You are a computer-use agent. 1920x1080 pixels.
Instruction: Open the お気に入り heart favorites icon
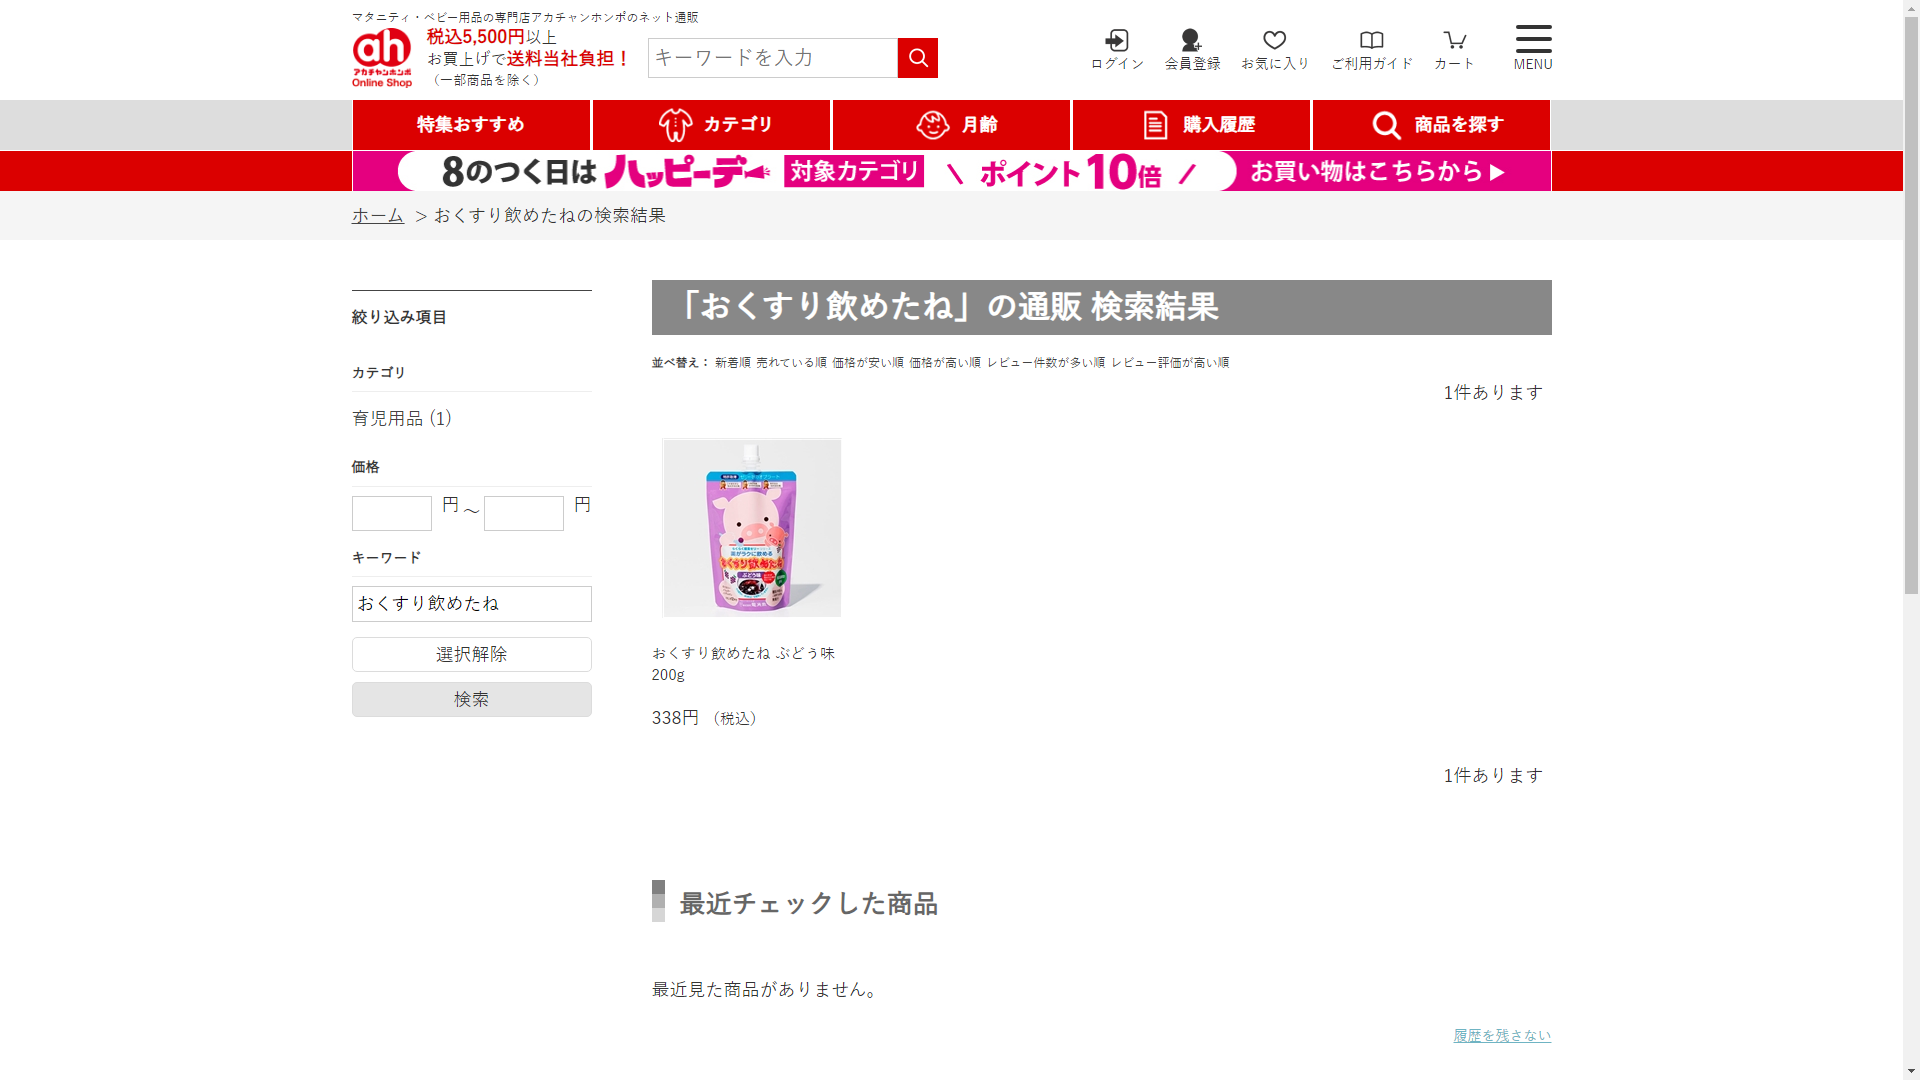coord(1274,49)
